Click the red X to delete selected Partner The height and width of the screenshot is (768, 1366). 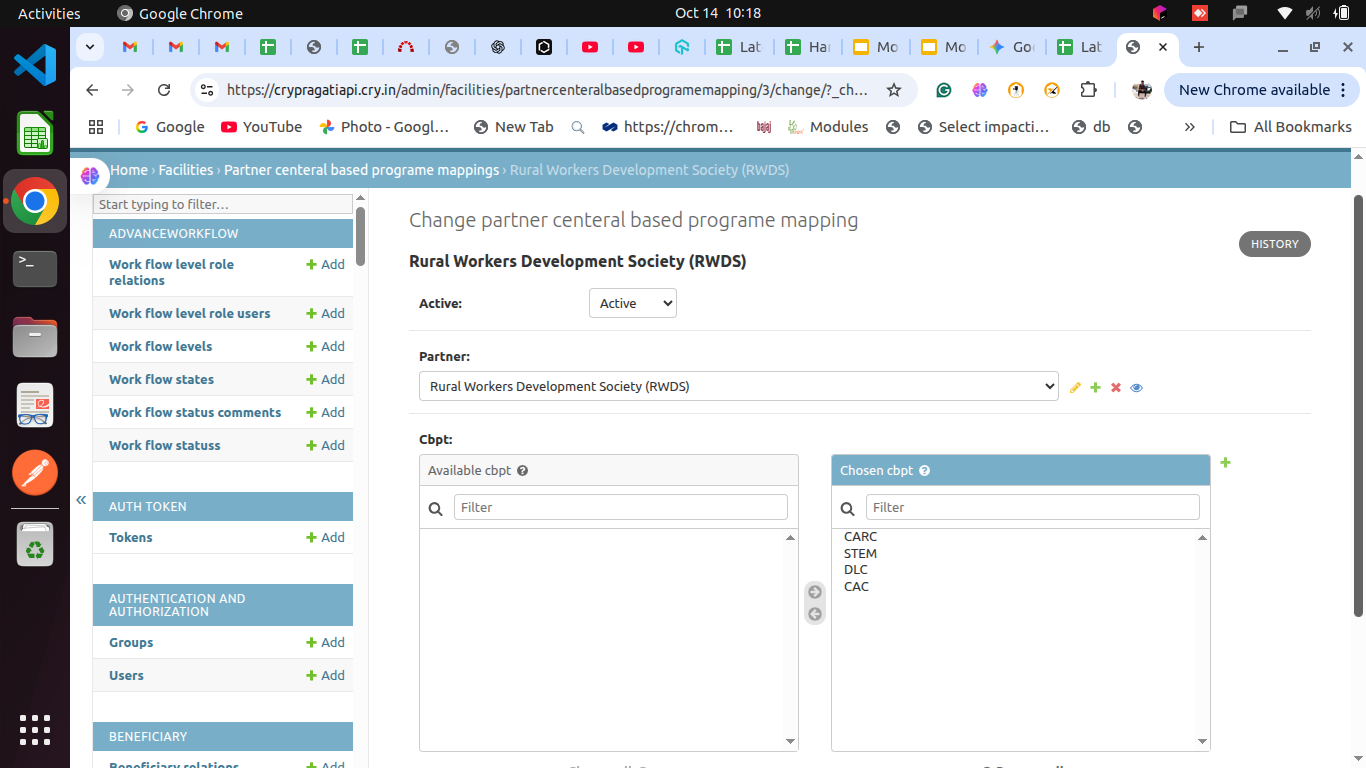click(x=1116, y=388)
